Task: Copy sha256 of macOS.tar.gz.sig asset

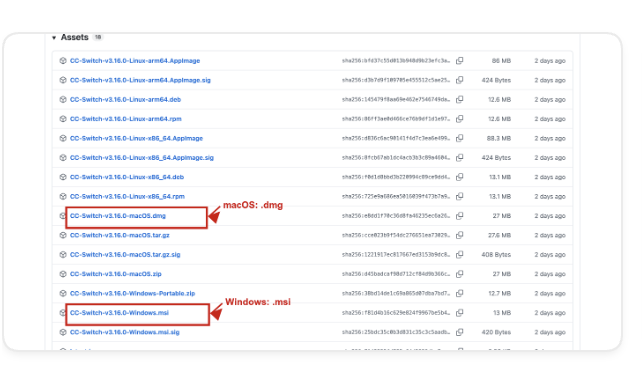Action: tap(460, 255)
